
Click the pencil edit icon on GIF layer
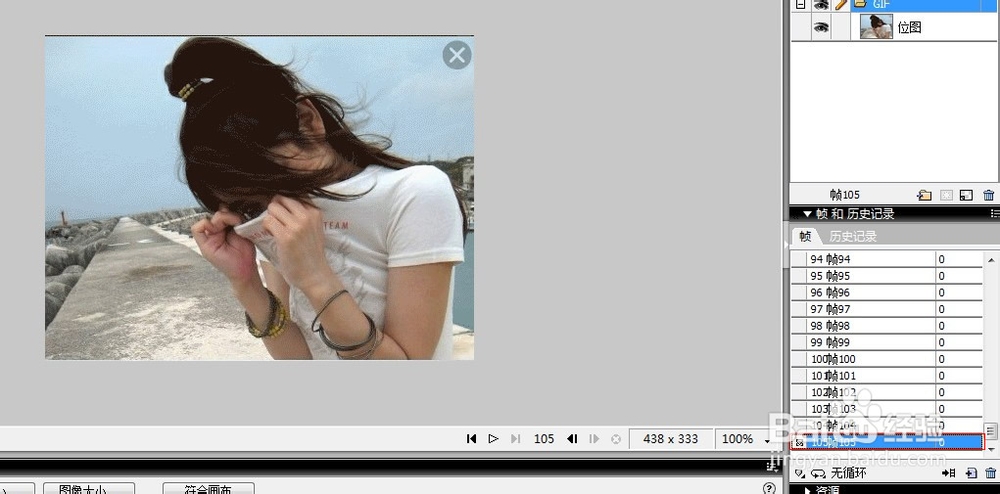point(841,4)
